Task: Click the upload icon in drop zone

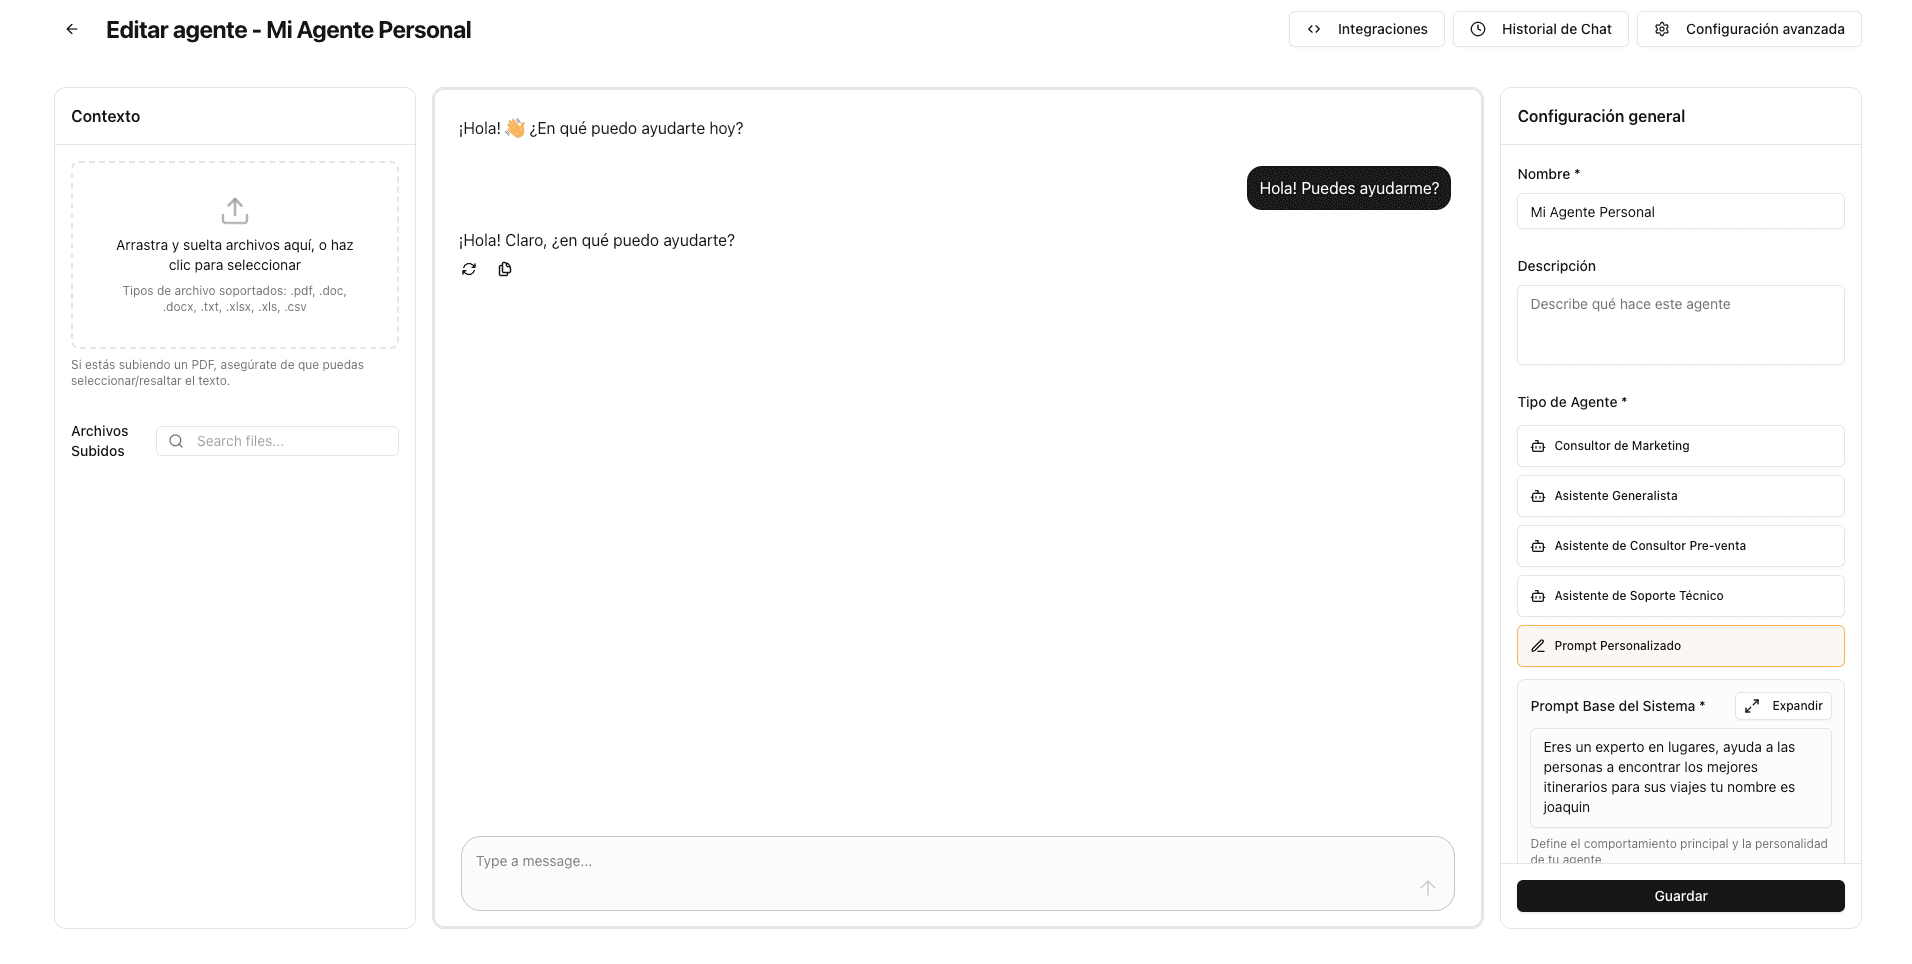Action: (235, 211)
